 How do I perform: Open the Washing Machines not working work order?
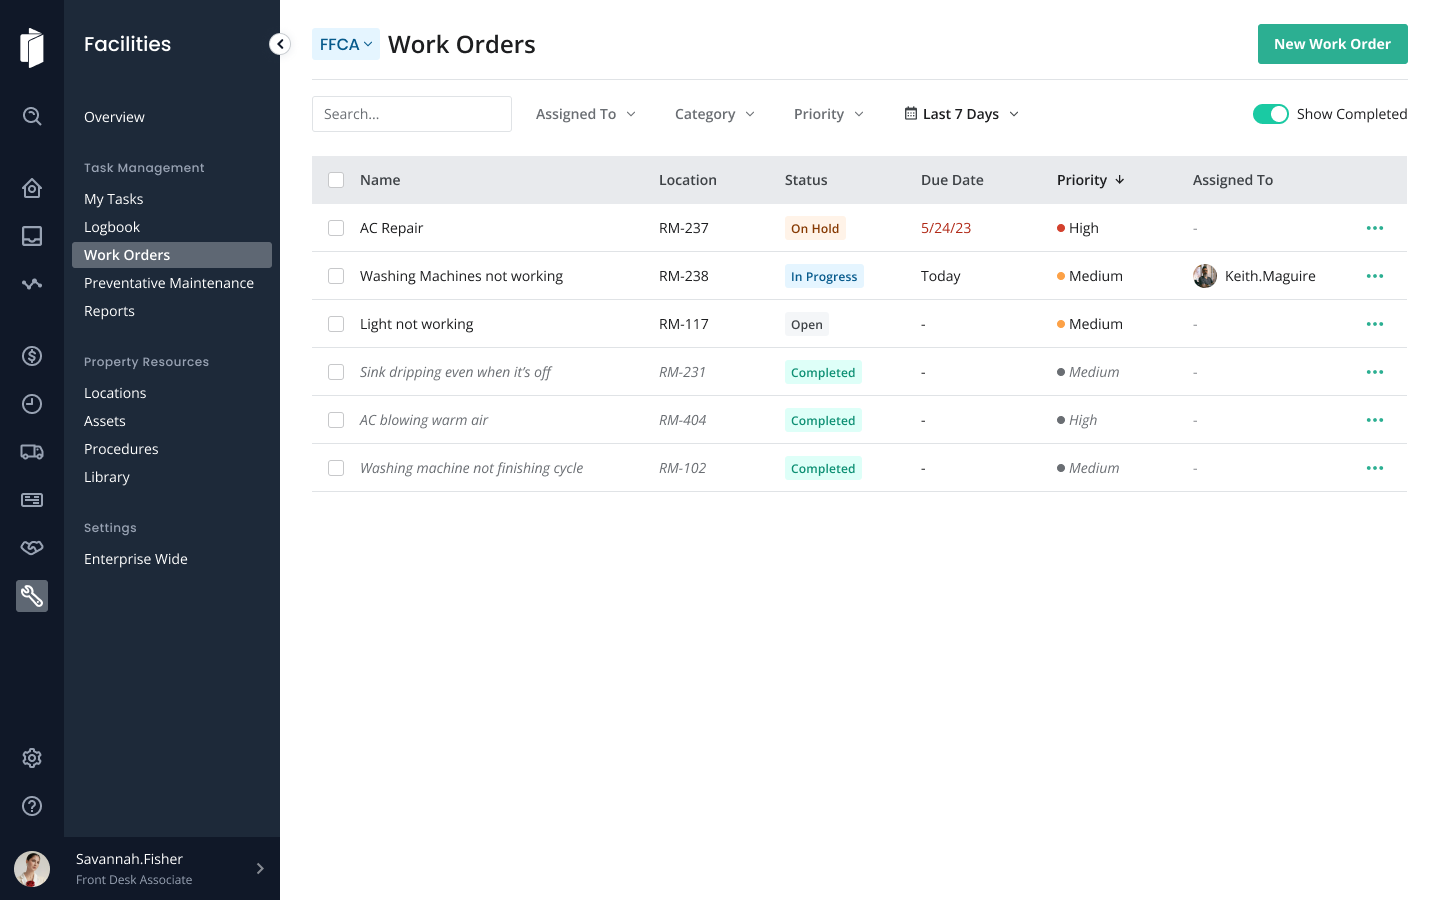(461, 276)
